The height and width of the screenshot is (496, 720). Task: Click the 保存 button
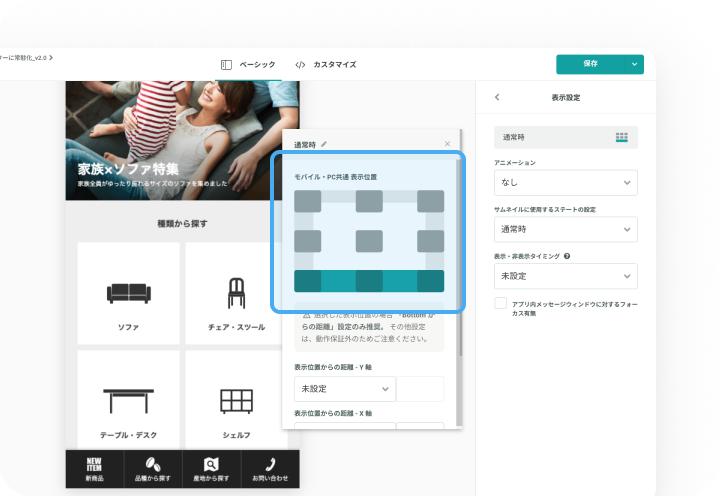pyautogui.click(x=591, y=64)
